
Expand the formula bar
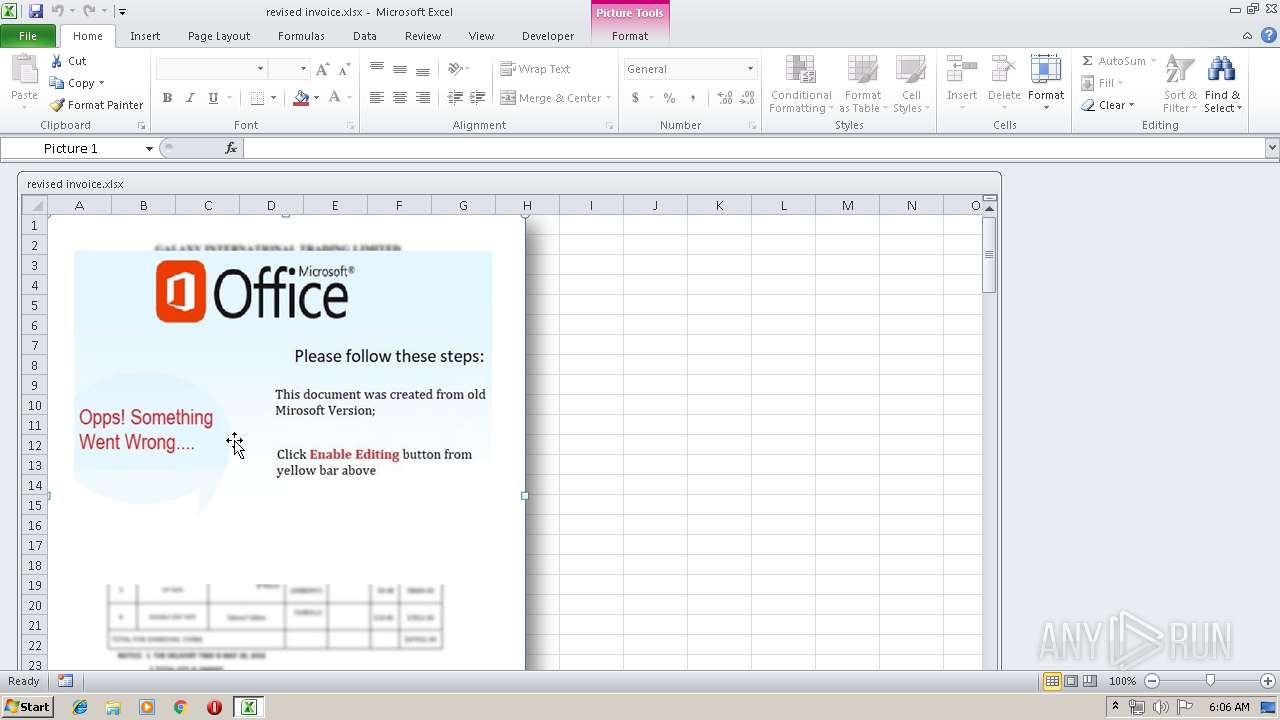(x=1272, y=148)
